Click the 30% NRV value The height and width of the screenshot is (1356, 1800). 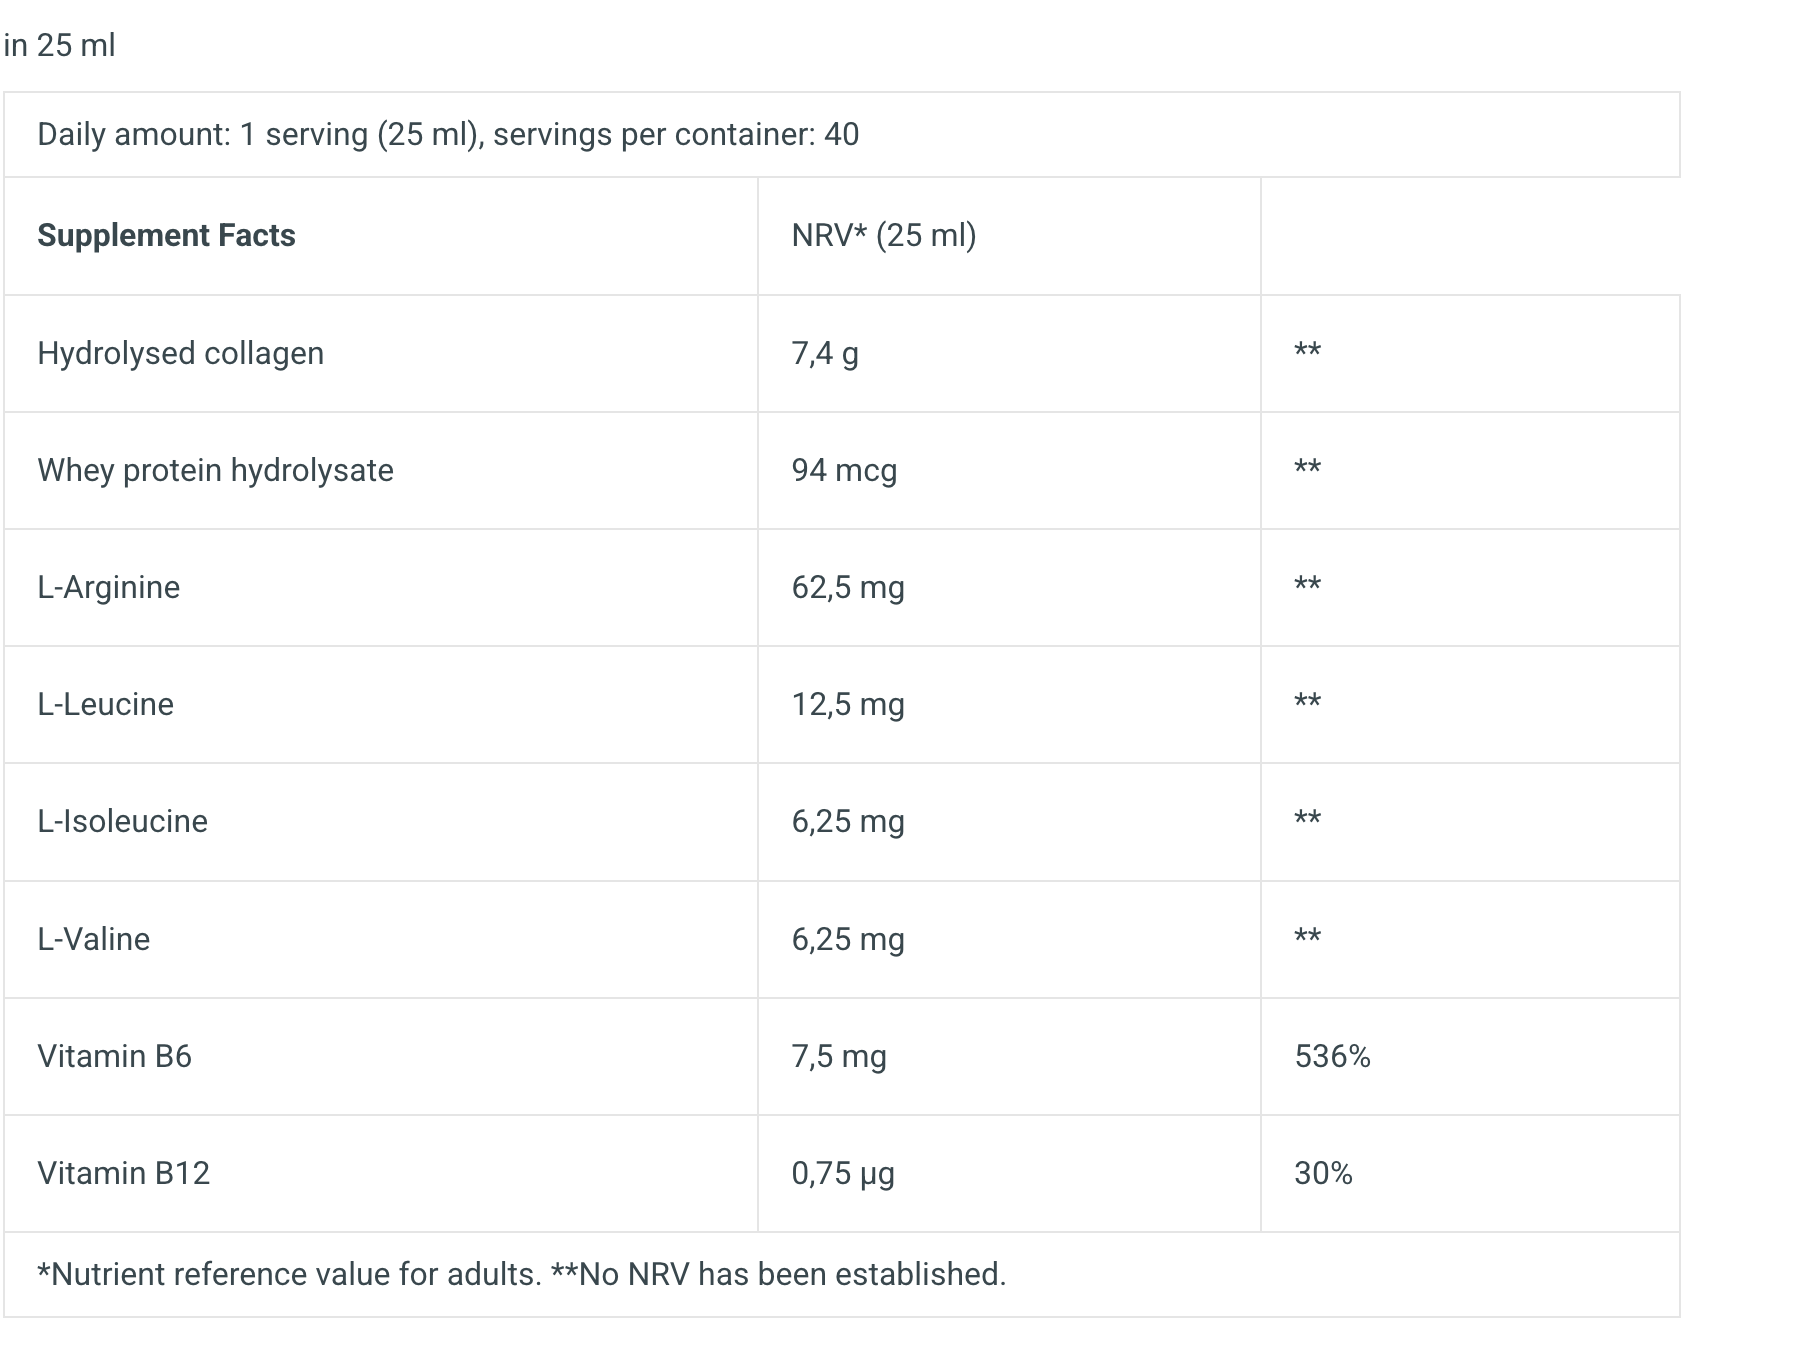[1323, 1174]
